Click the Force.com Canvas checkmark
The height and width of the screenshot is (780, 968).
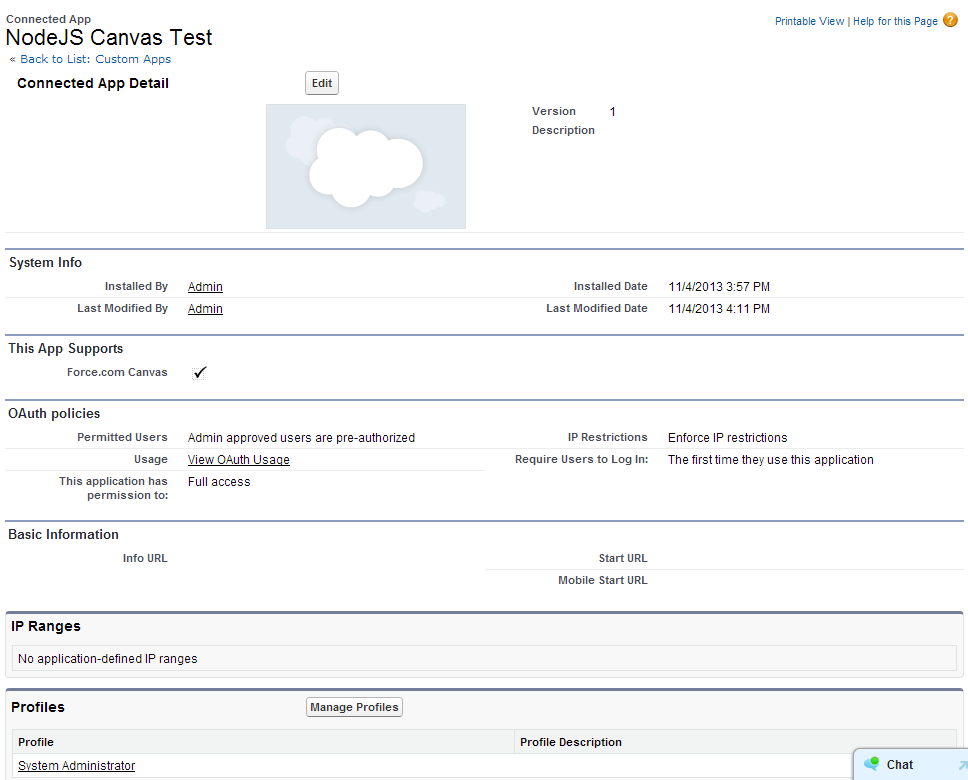199,372
